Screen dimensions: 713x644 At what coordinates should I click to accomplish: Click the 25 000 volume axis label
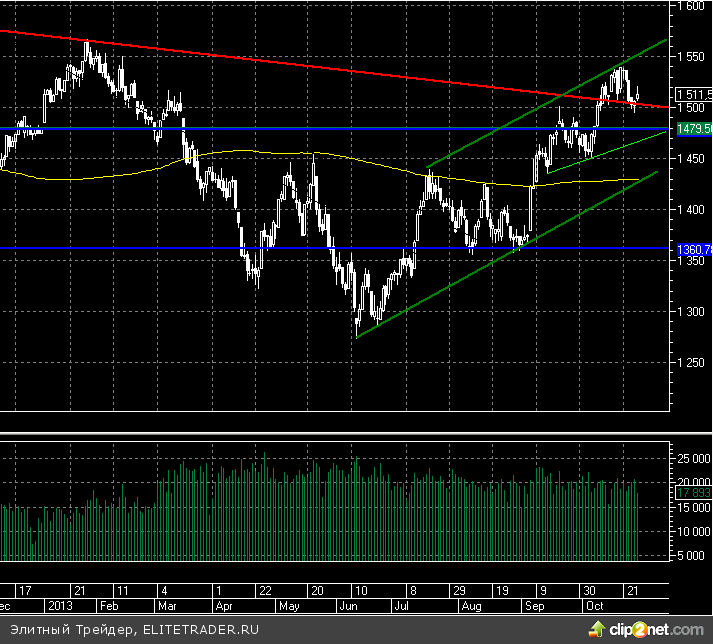[692, 459]
